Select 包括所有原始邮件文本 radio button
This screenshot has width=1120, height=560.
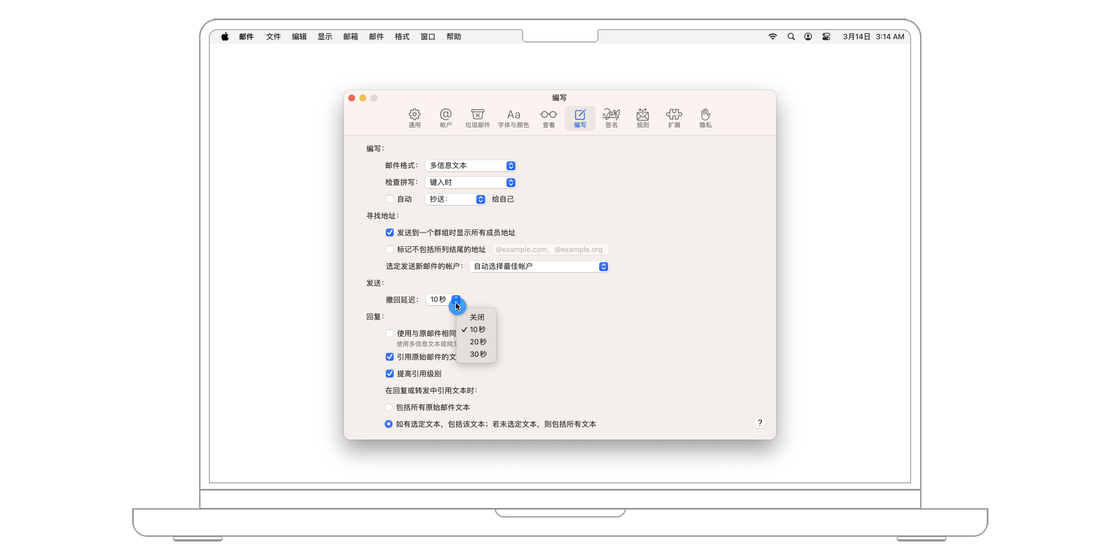click(389, 407)
